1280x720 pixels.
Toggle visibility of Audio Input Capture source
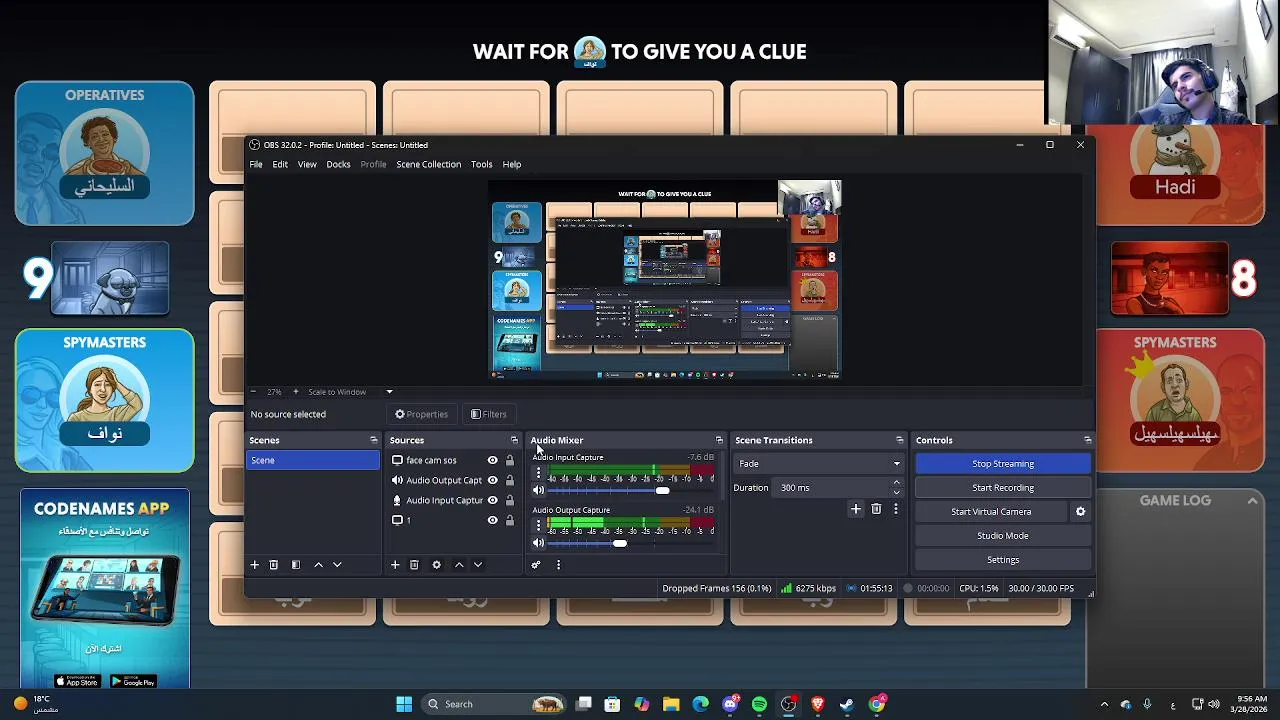point(492,500)
